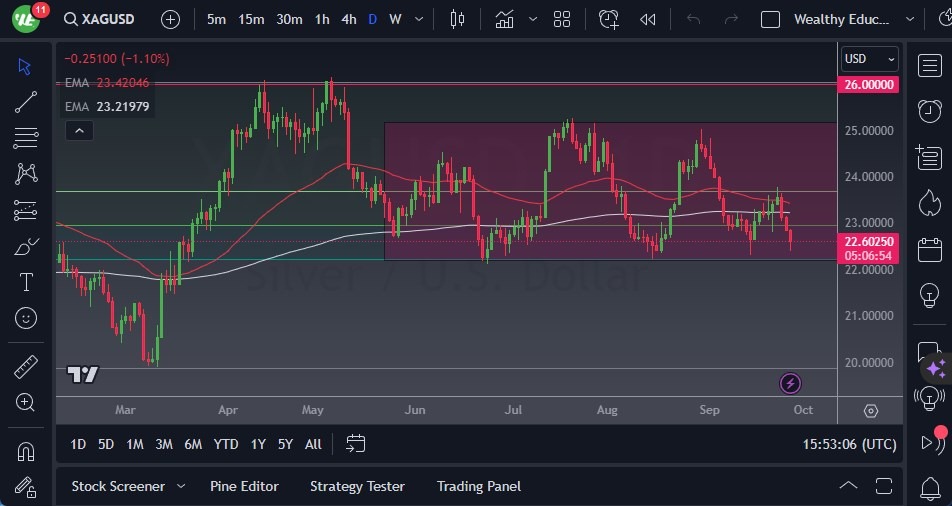This screenshot has width=952, height=506.
Task: Select the trend line drawing tool
Action: (26, 102)
